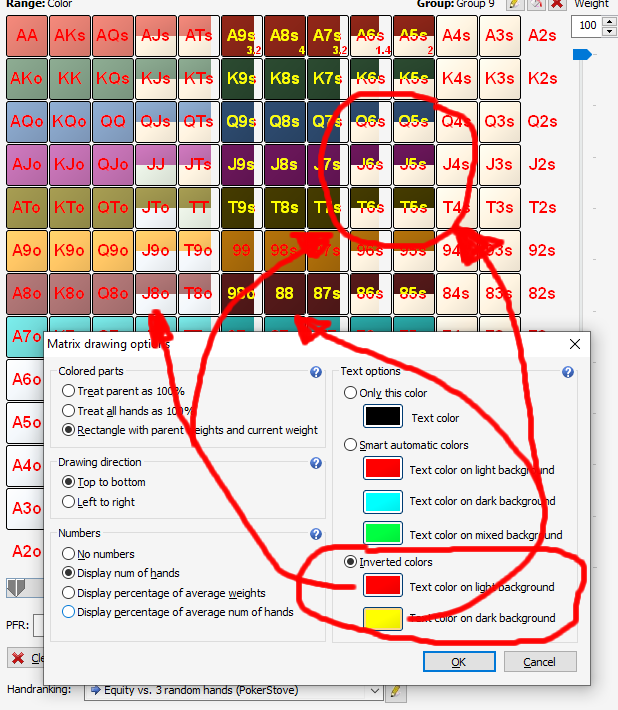618x710 pixels.
Task: Select Display percentage of average weights
Action: tap(164, 593)
